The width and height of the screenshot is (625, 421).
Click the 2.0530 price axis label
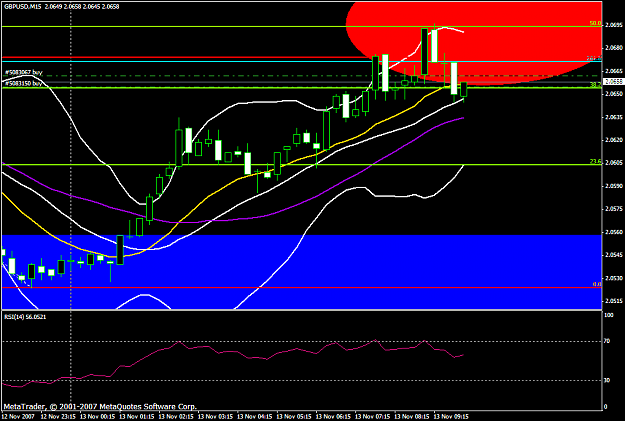[x=613, y=278]
